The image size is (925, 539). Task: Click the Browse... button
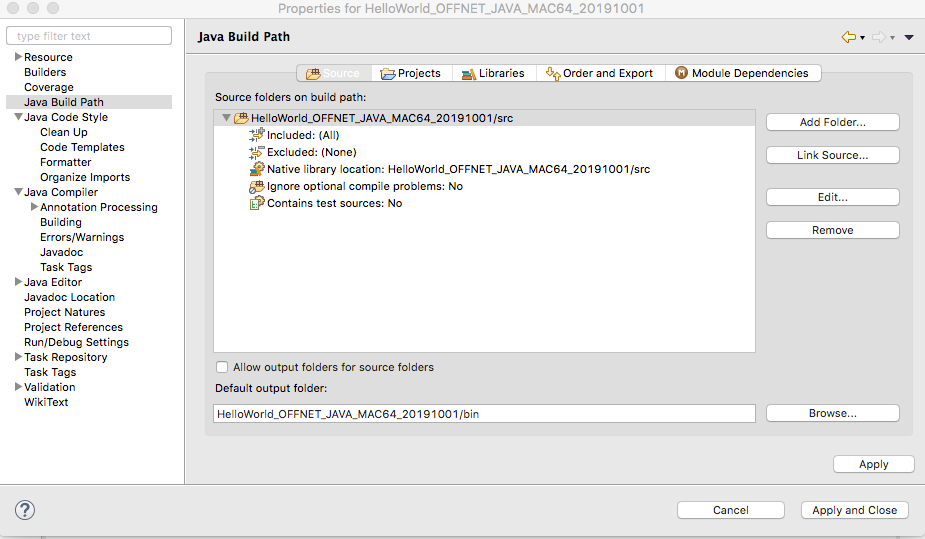[x=832, y=413]
